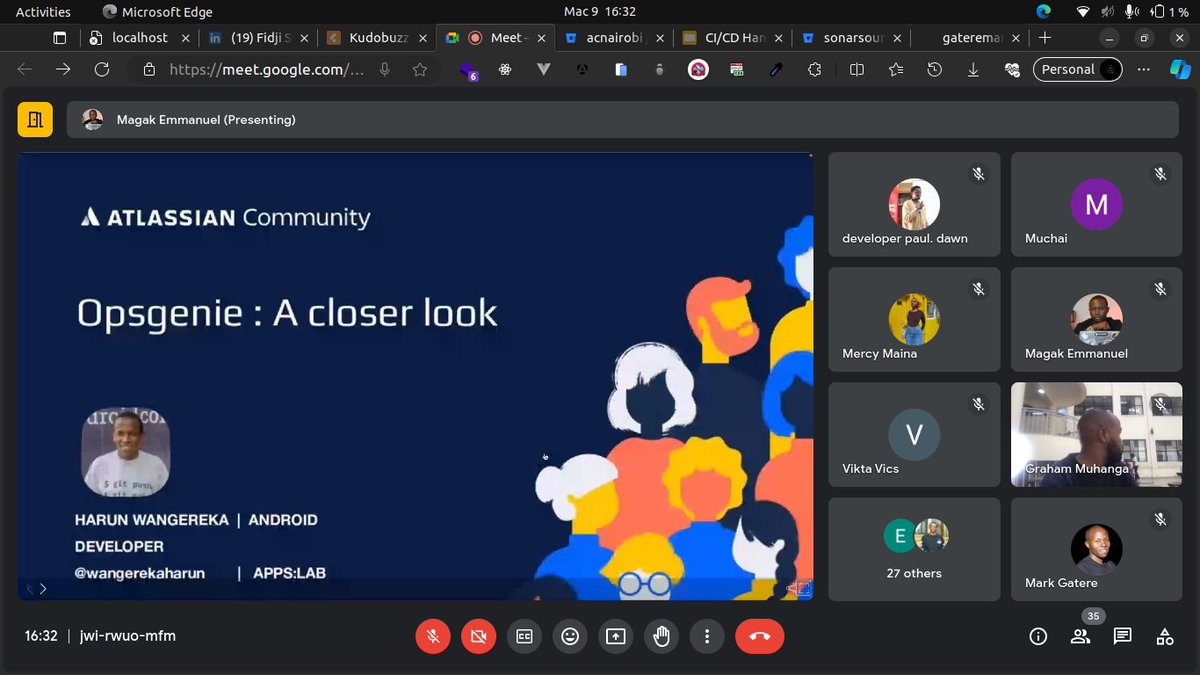Viewport: 1200px width, 675px height.
Task: Click the yellow companion mode icon
Action: [35, 120]
